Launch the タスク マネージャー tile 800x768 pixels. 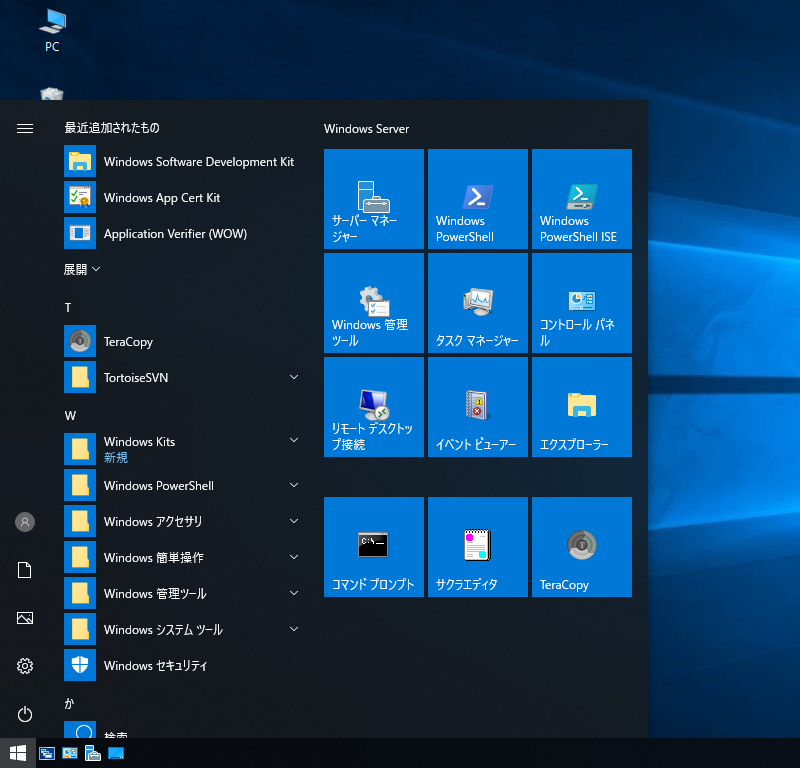(478, 303)
